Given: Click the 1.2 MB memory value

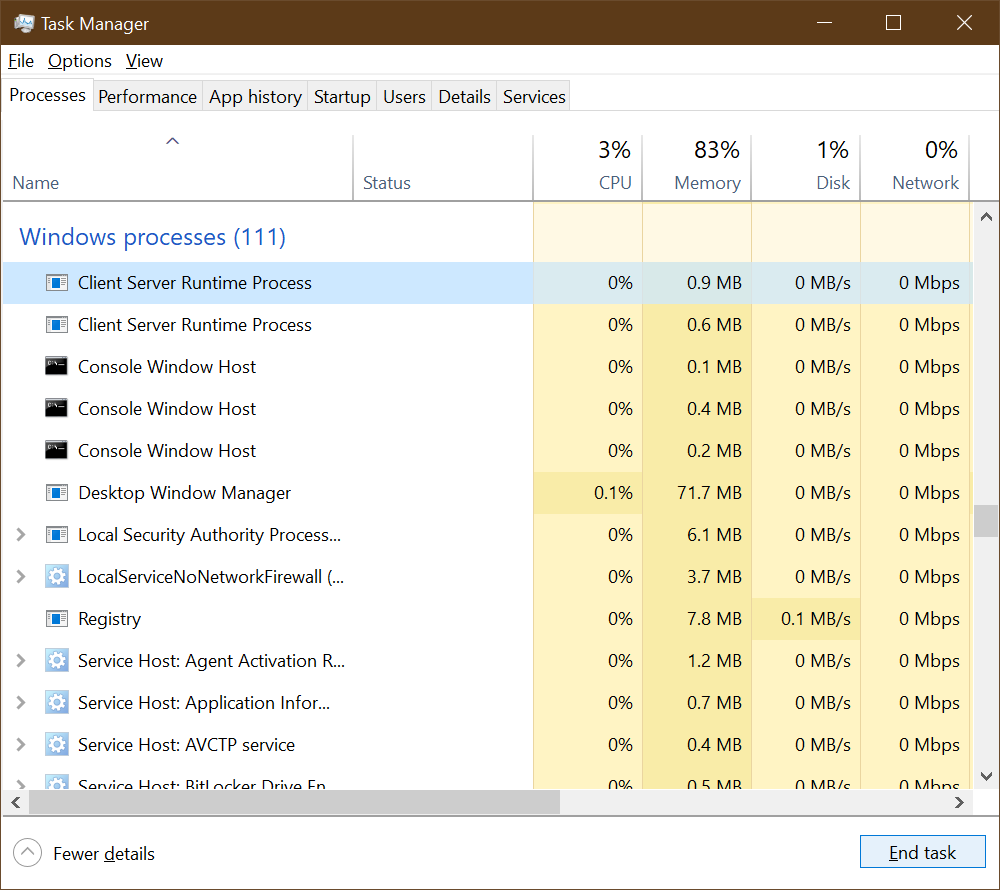Looking at the screenshot, I should pyautogui.click(x=714, y=661).
